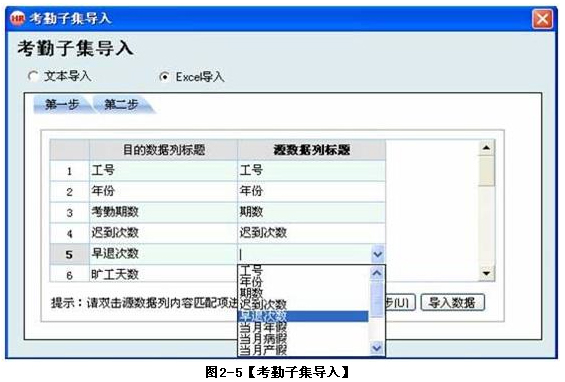Select the 文本导入 radio option
Viewport: 565px width, 382px height.
[x=34, y=76]
